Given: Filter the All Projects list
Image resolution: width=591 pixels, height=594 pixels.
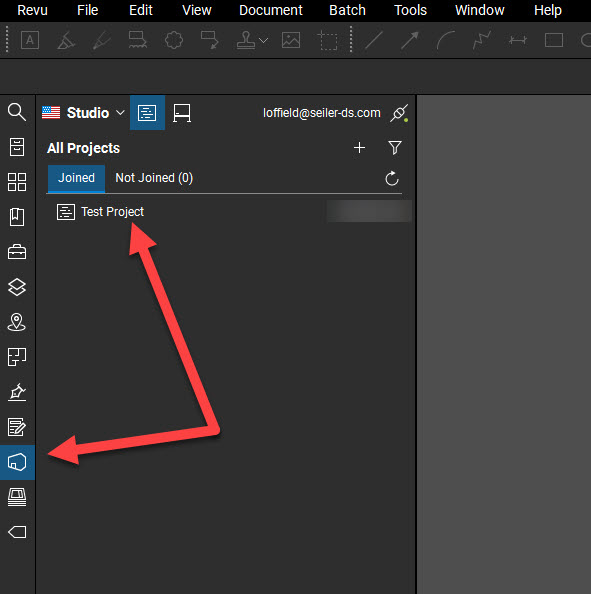Looking at the screenshot, I should (x=395, y=148).
